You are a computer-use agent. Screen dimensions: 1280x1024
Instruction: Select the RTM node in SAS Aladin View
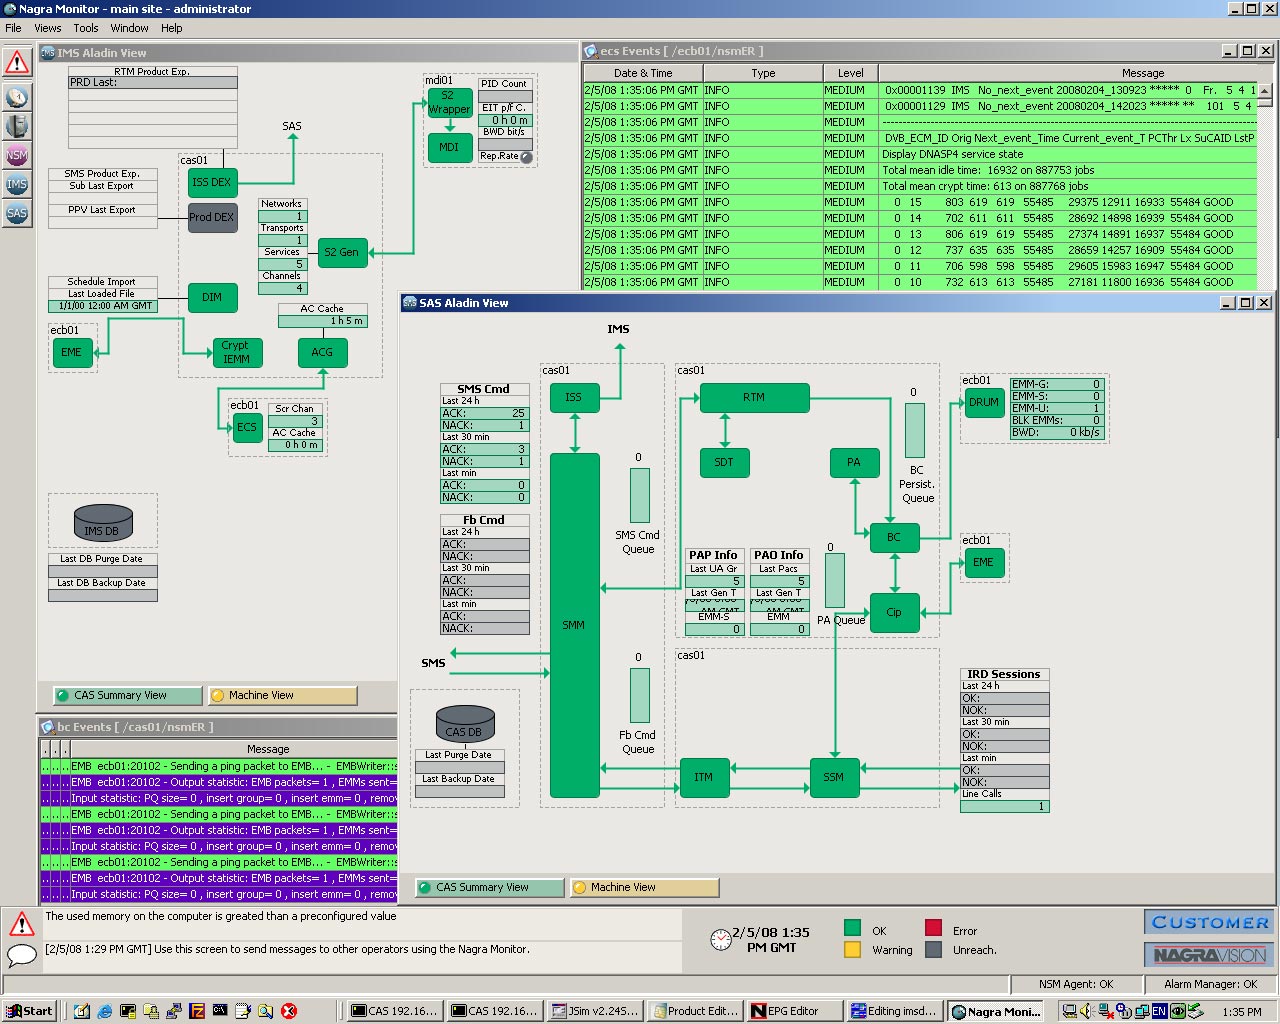click(x=754, y=397)
